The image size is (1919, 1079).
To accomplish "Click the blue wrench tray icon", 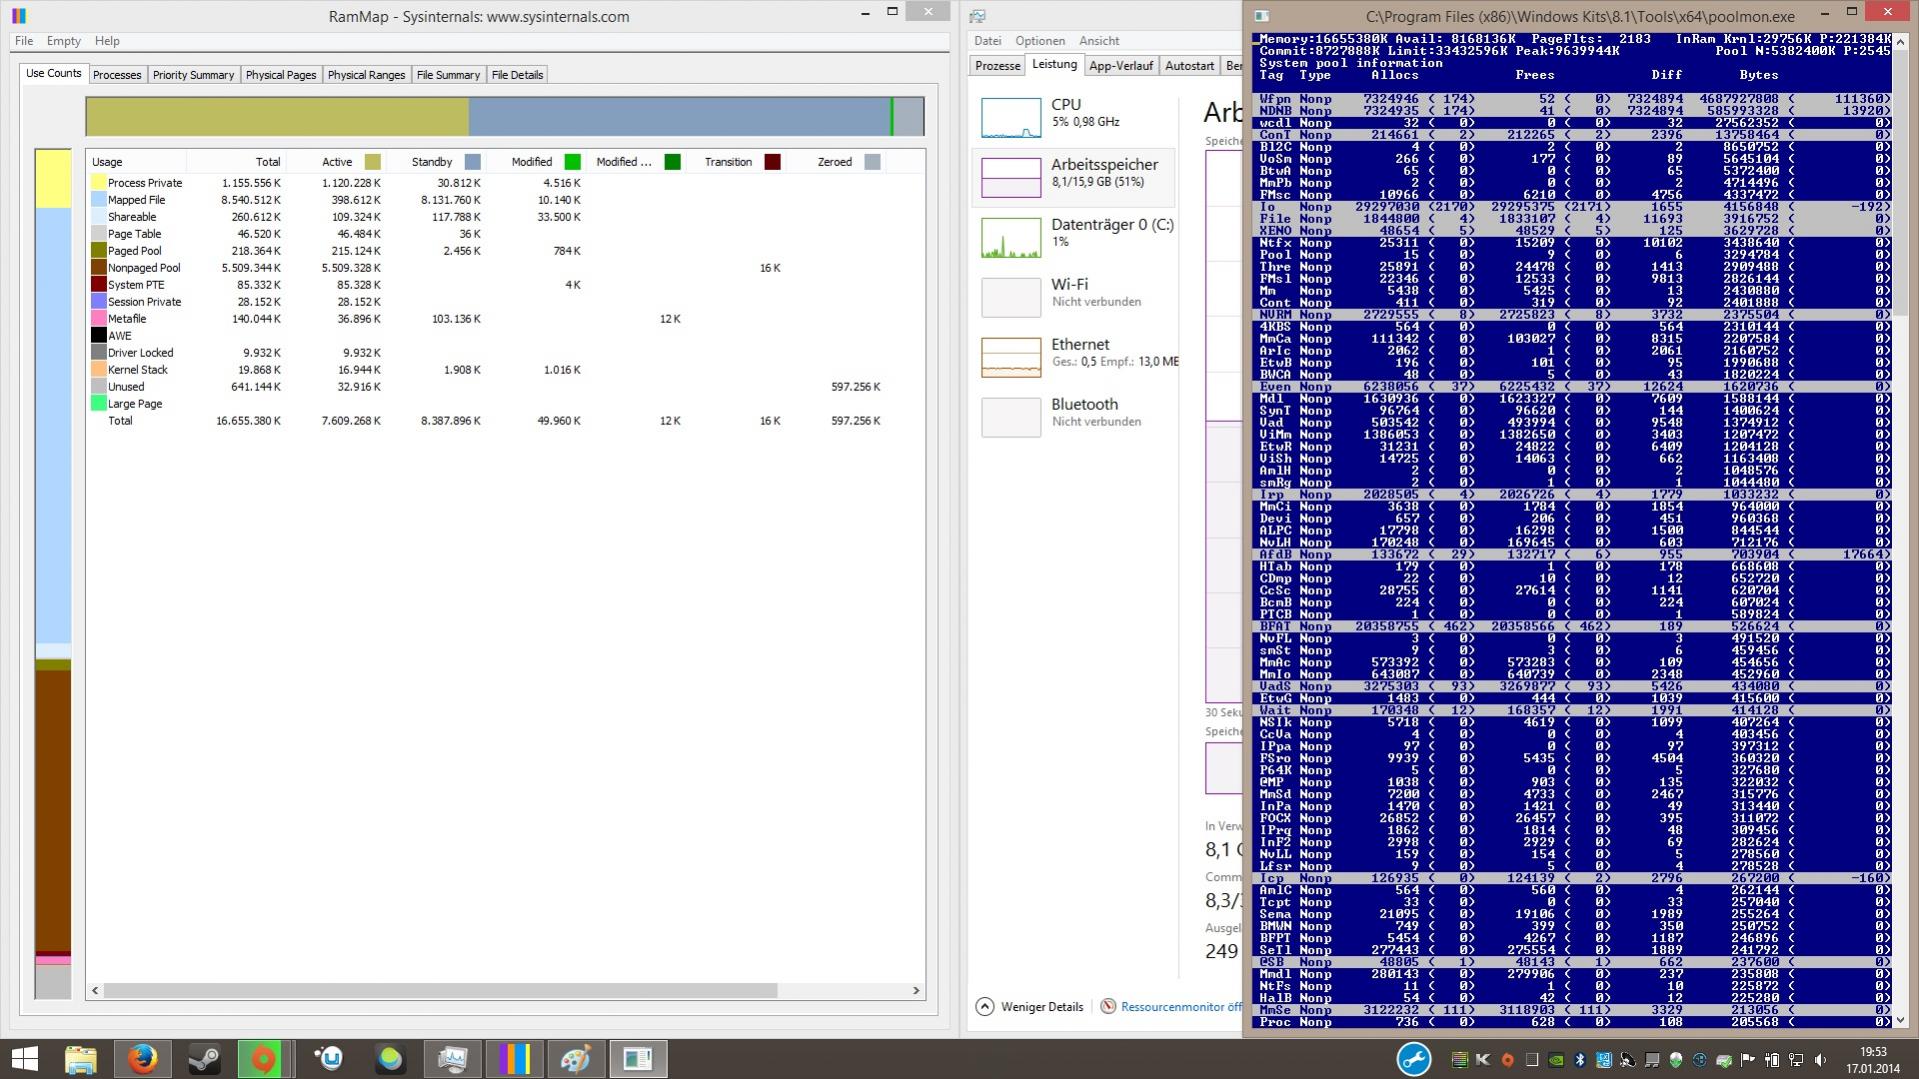I will [x=1414, y=1059].
